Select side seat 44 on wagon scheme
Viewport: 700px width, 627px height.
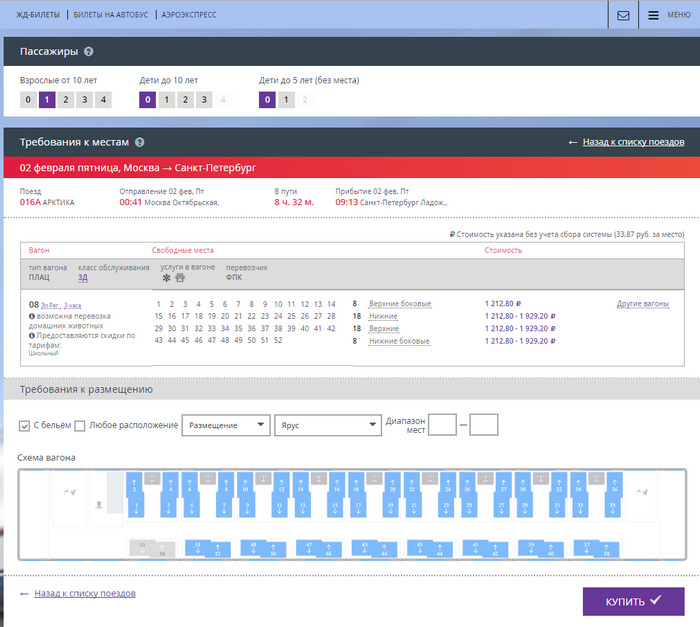[440, 550]
